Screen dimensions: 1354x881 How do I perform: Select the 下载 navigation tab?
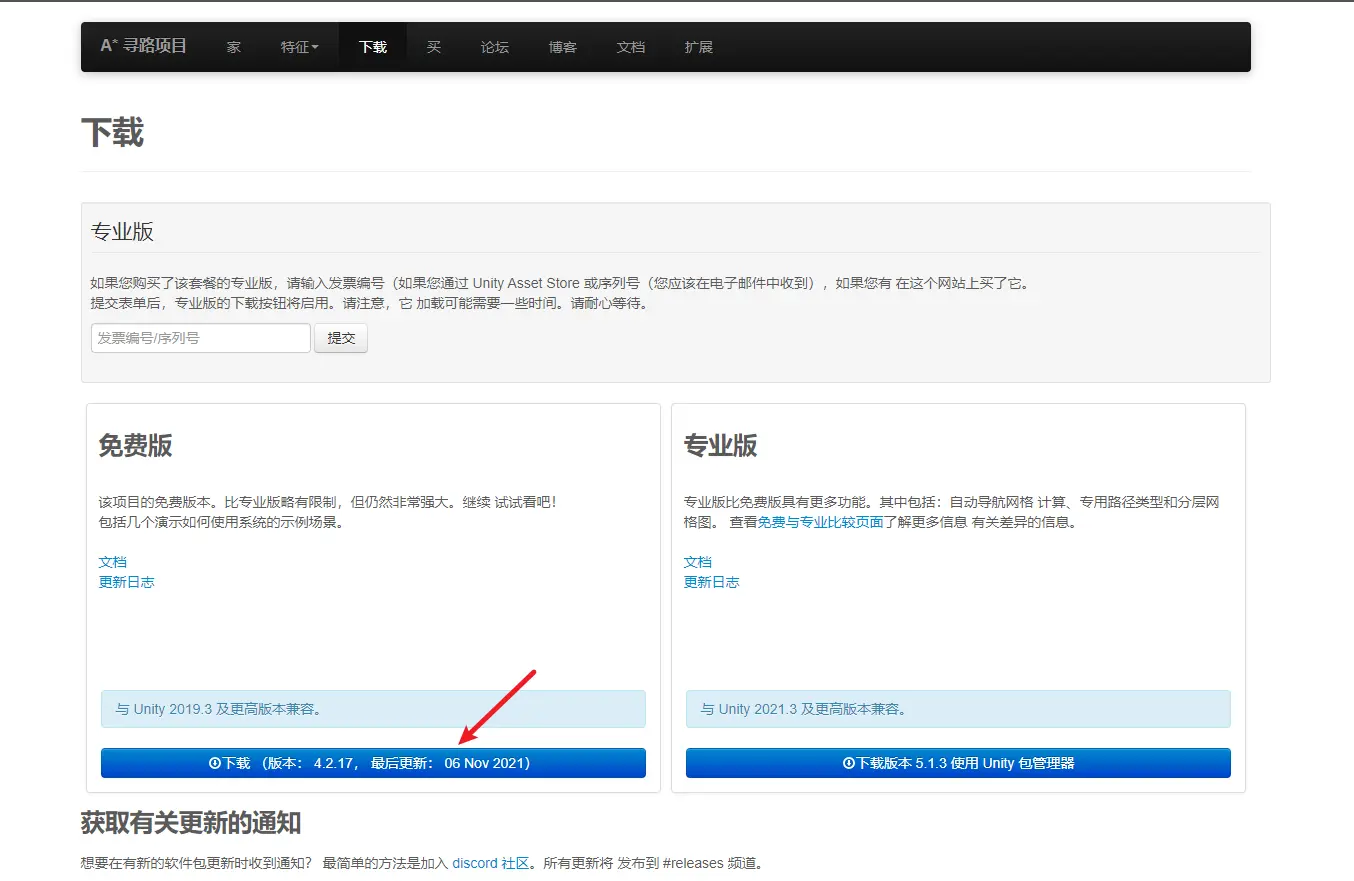(x=373, y=47)
